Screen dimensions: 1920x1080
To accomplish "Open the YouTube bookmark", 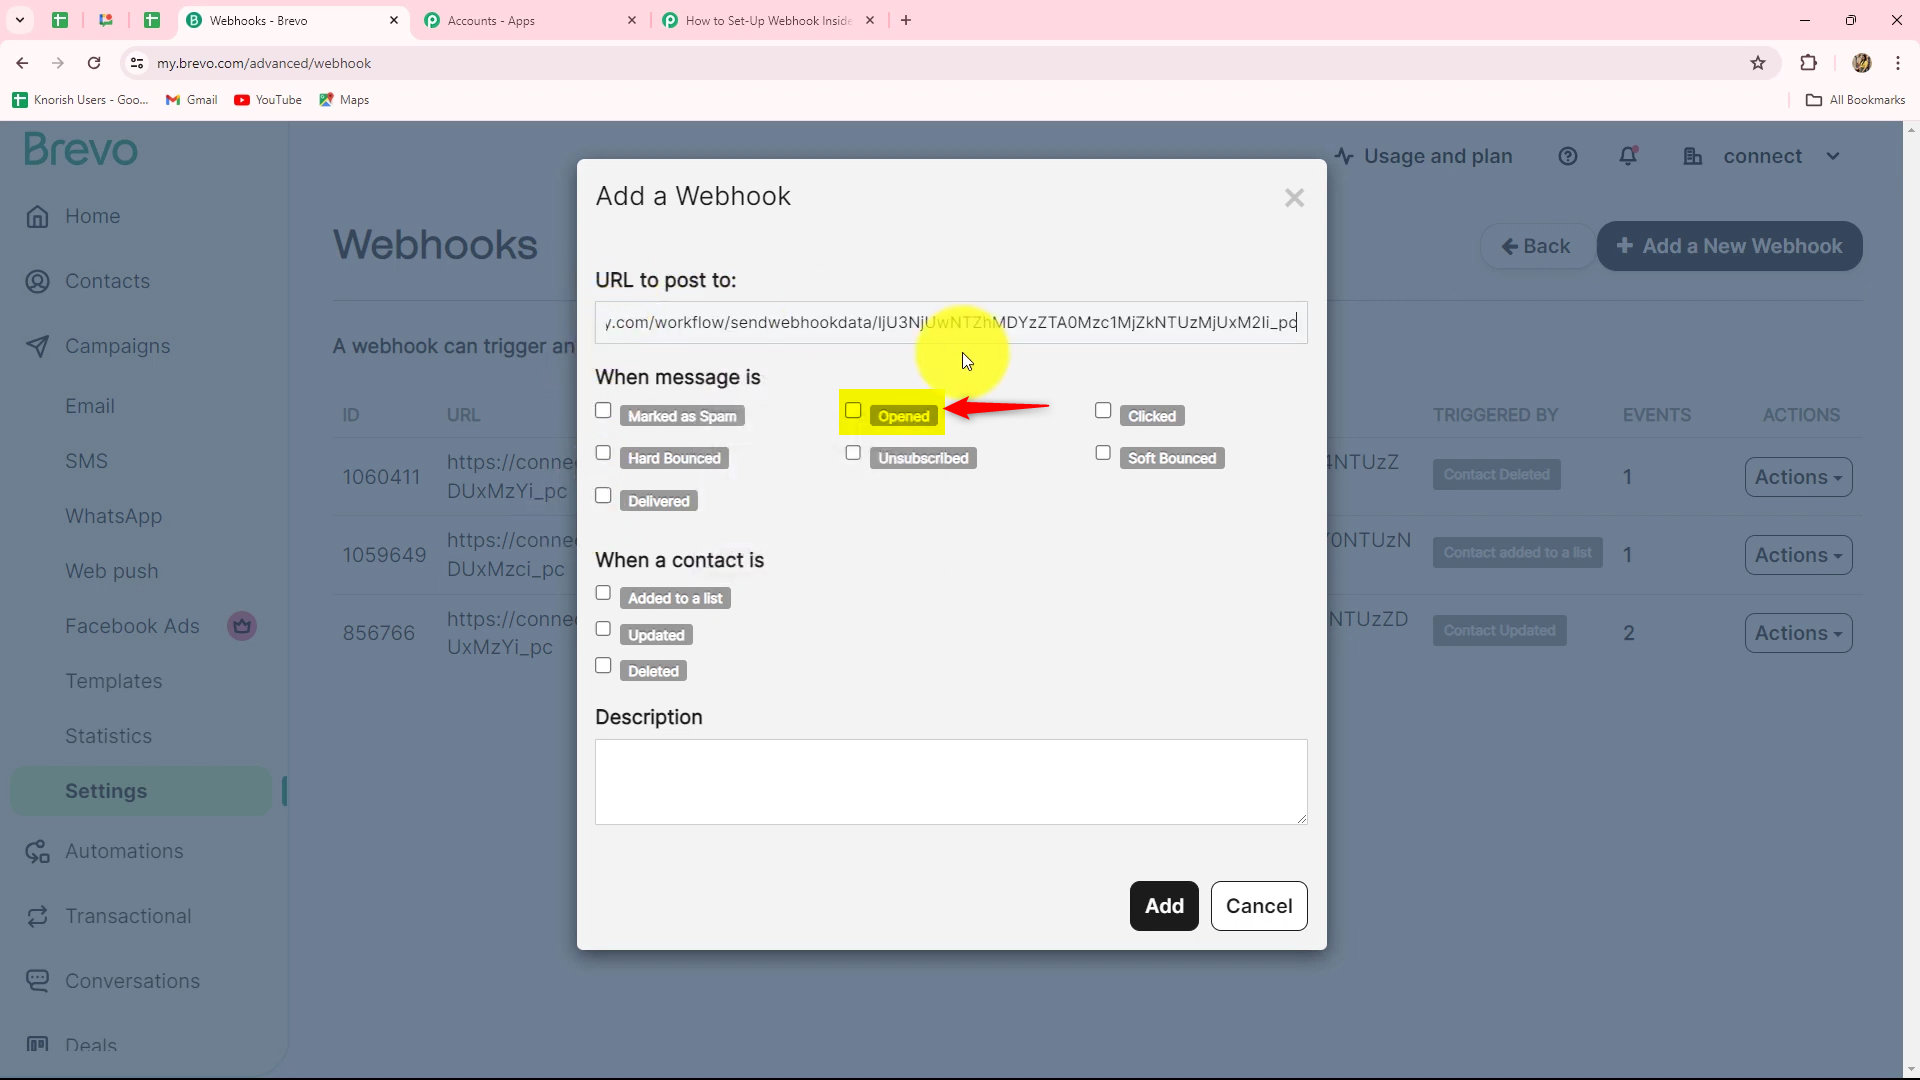I will tap(268, 100).
